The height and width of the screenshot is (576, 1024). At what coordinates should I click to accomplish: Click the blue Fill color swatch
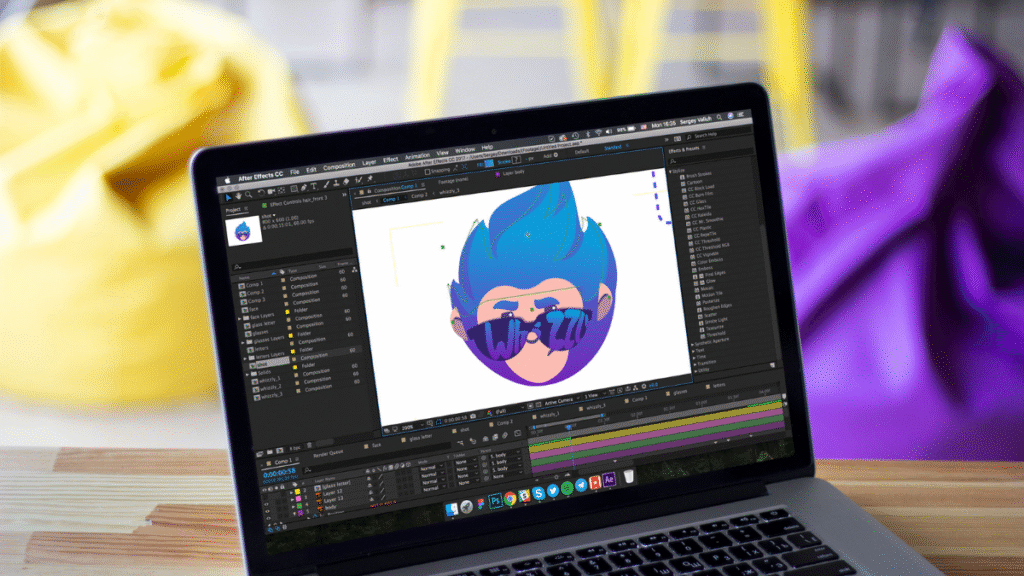488,162
